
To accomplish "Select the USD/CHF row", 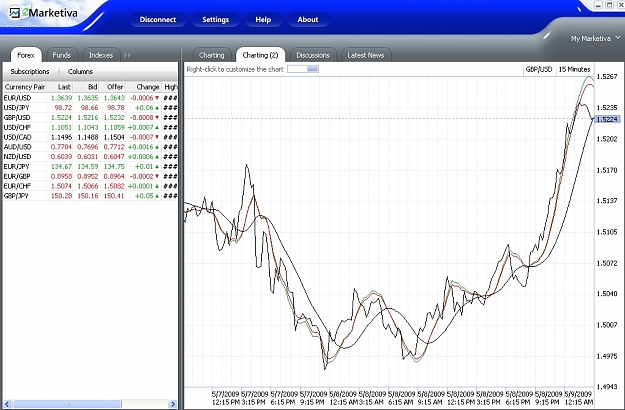I will (90, 128).
